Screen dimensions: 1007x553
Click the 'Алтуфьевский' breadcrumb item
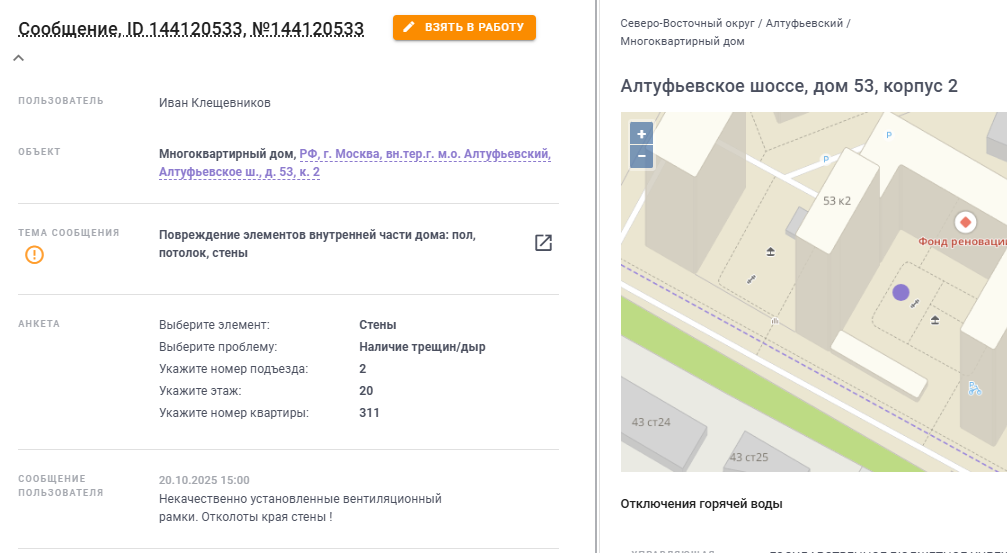click(x=804, y=22)
